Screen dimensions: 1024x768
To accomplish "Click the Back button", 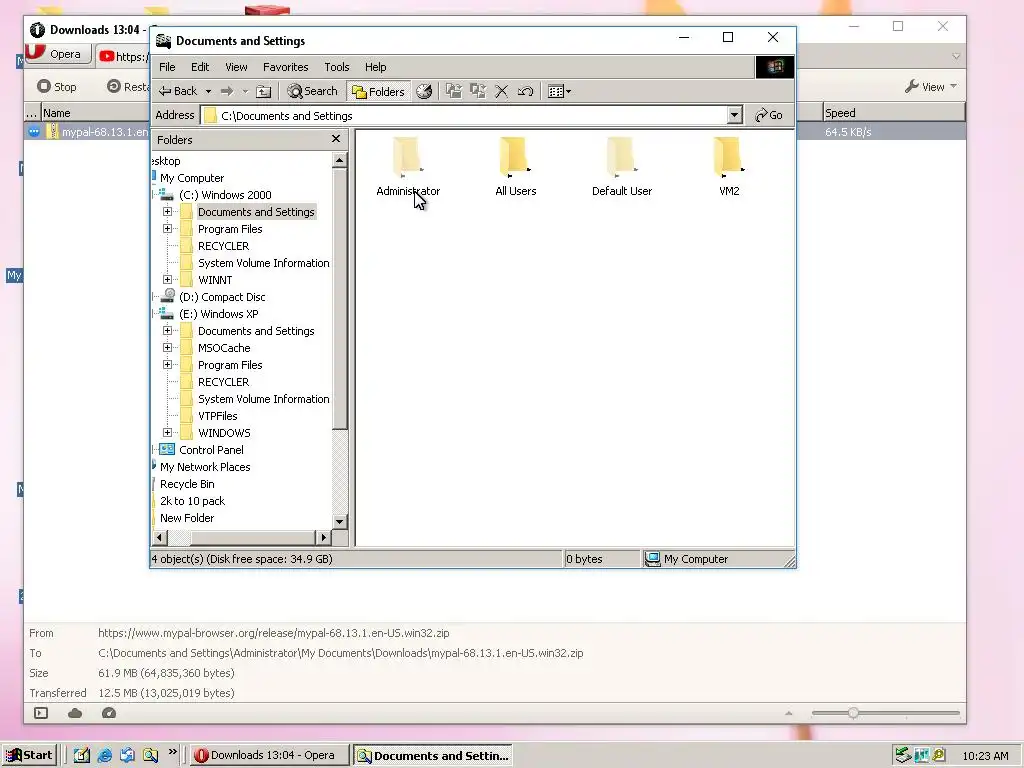I will (x=179, y=91).
